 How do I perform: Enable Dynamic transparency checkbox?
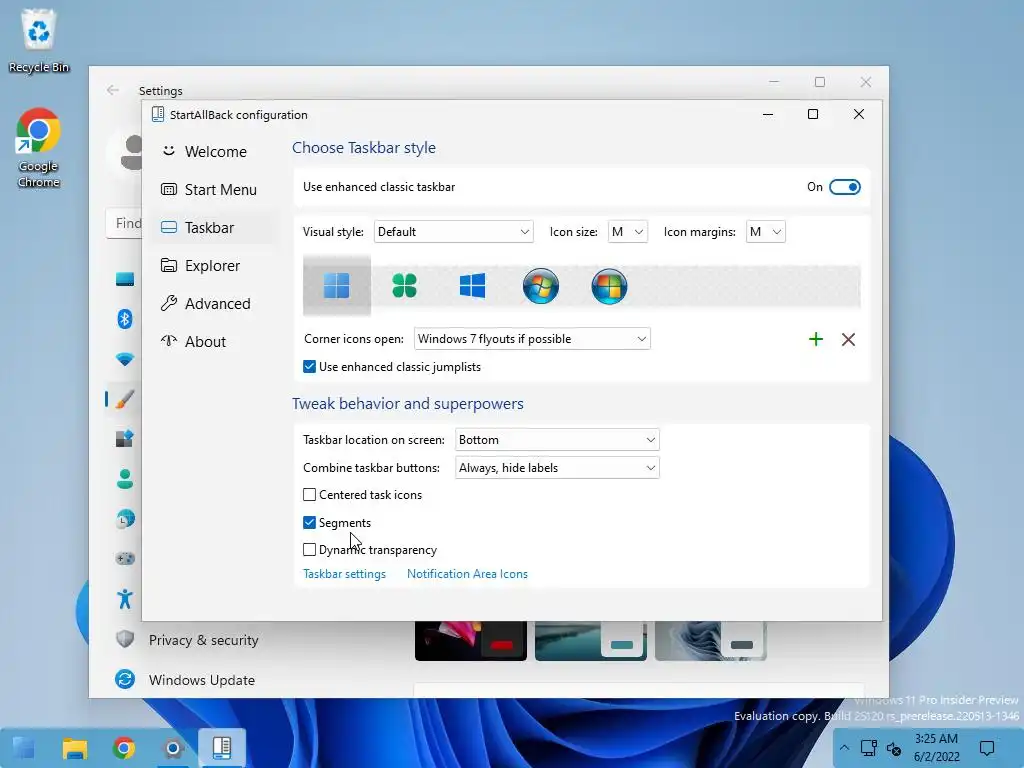pyautogui.click(x=310, y=550)
